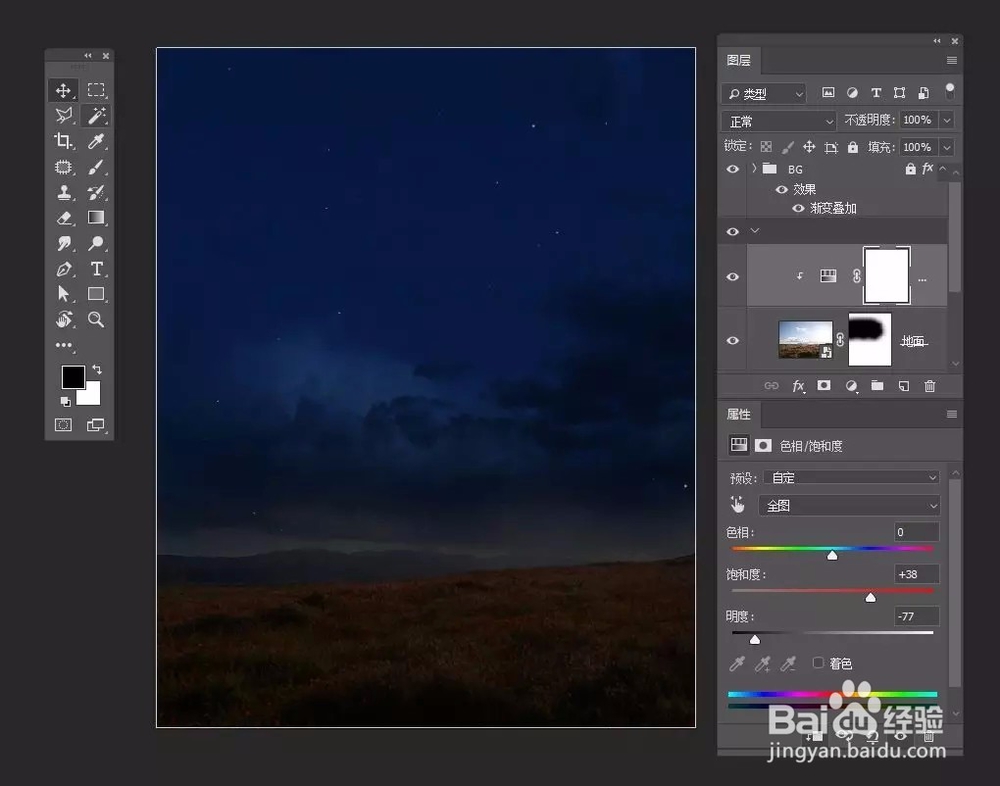The height and width of the screenshot is (786, 1000).
Task: Hide the BG group's visibility
Action: pos(732,168)
